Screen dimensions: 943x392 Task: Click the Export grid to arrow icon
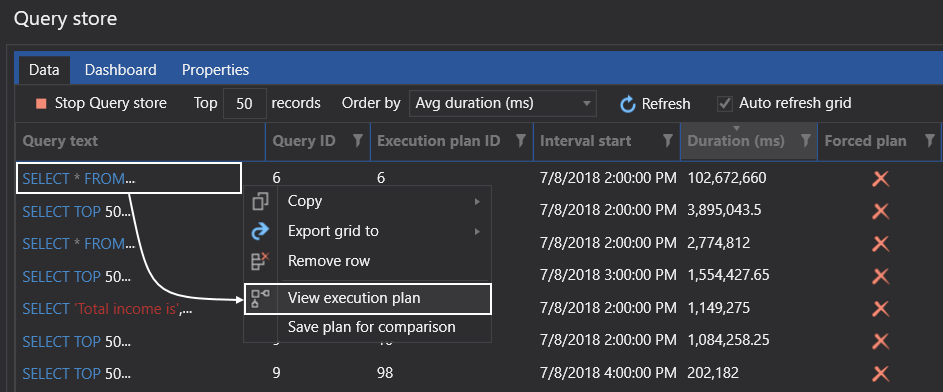[x=260, y=231]
